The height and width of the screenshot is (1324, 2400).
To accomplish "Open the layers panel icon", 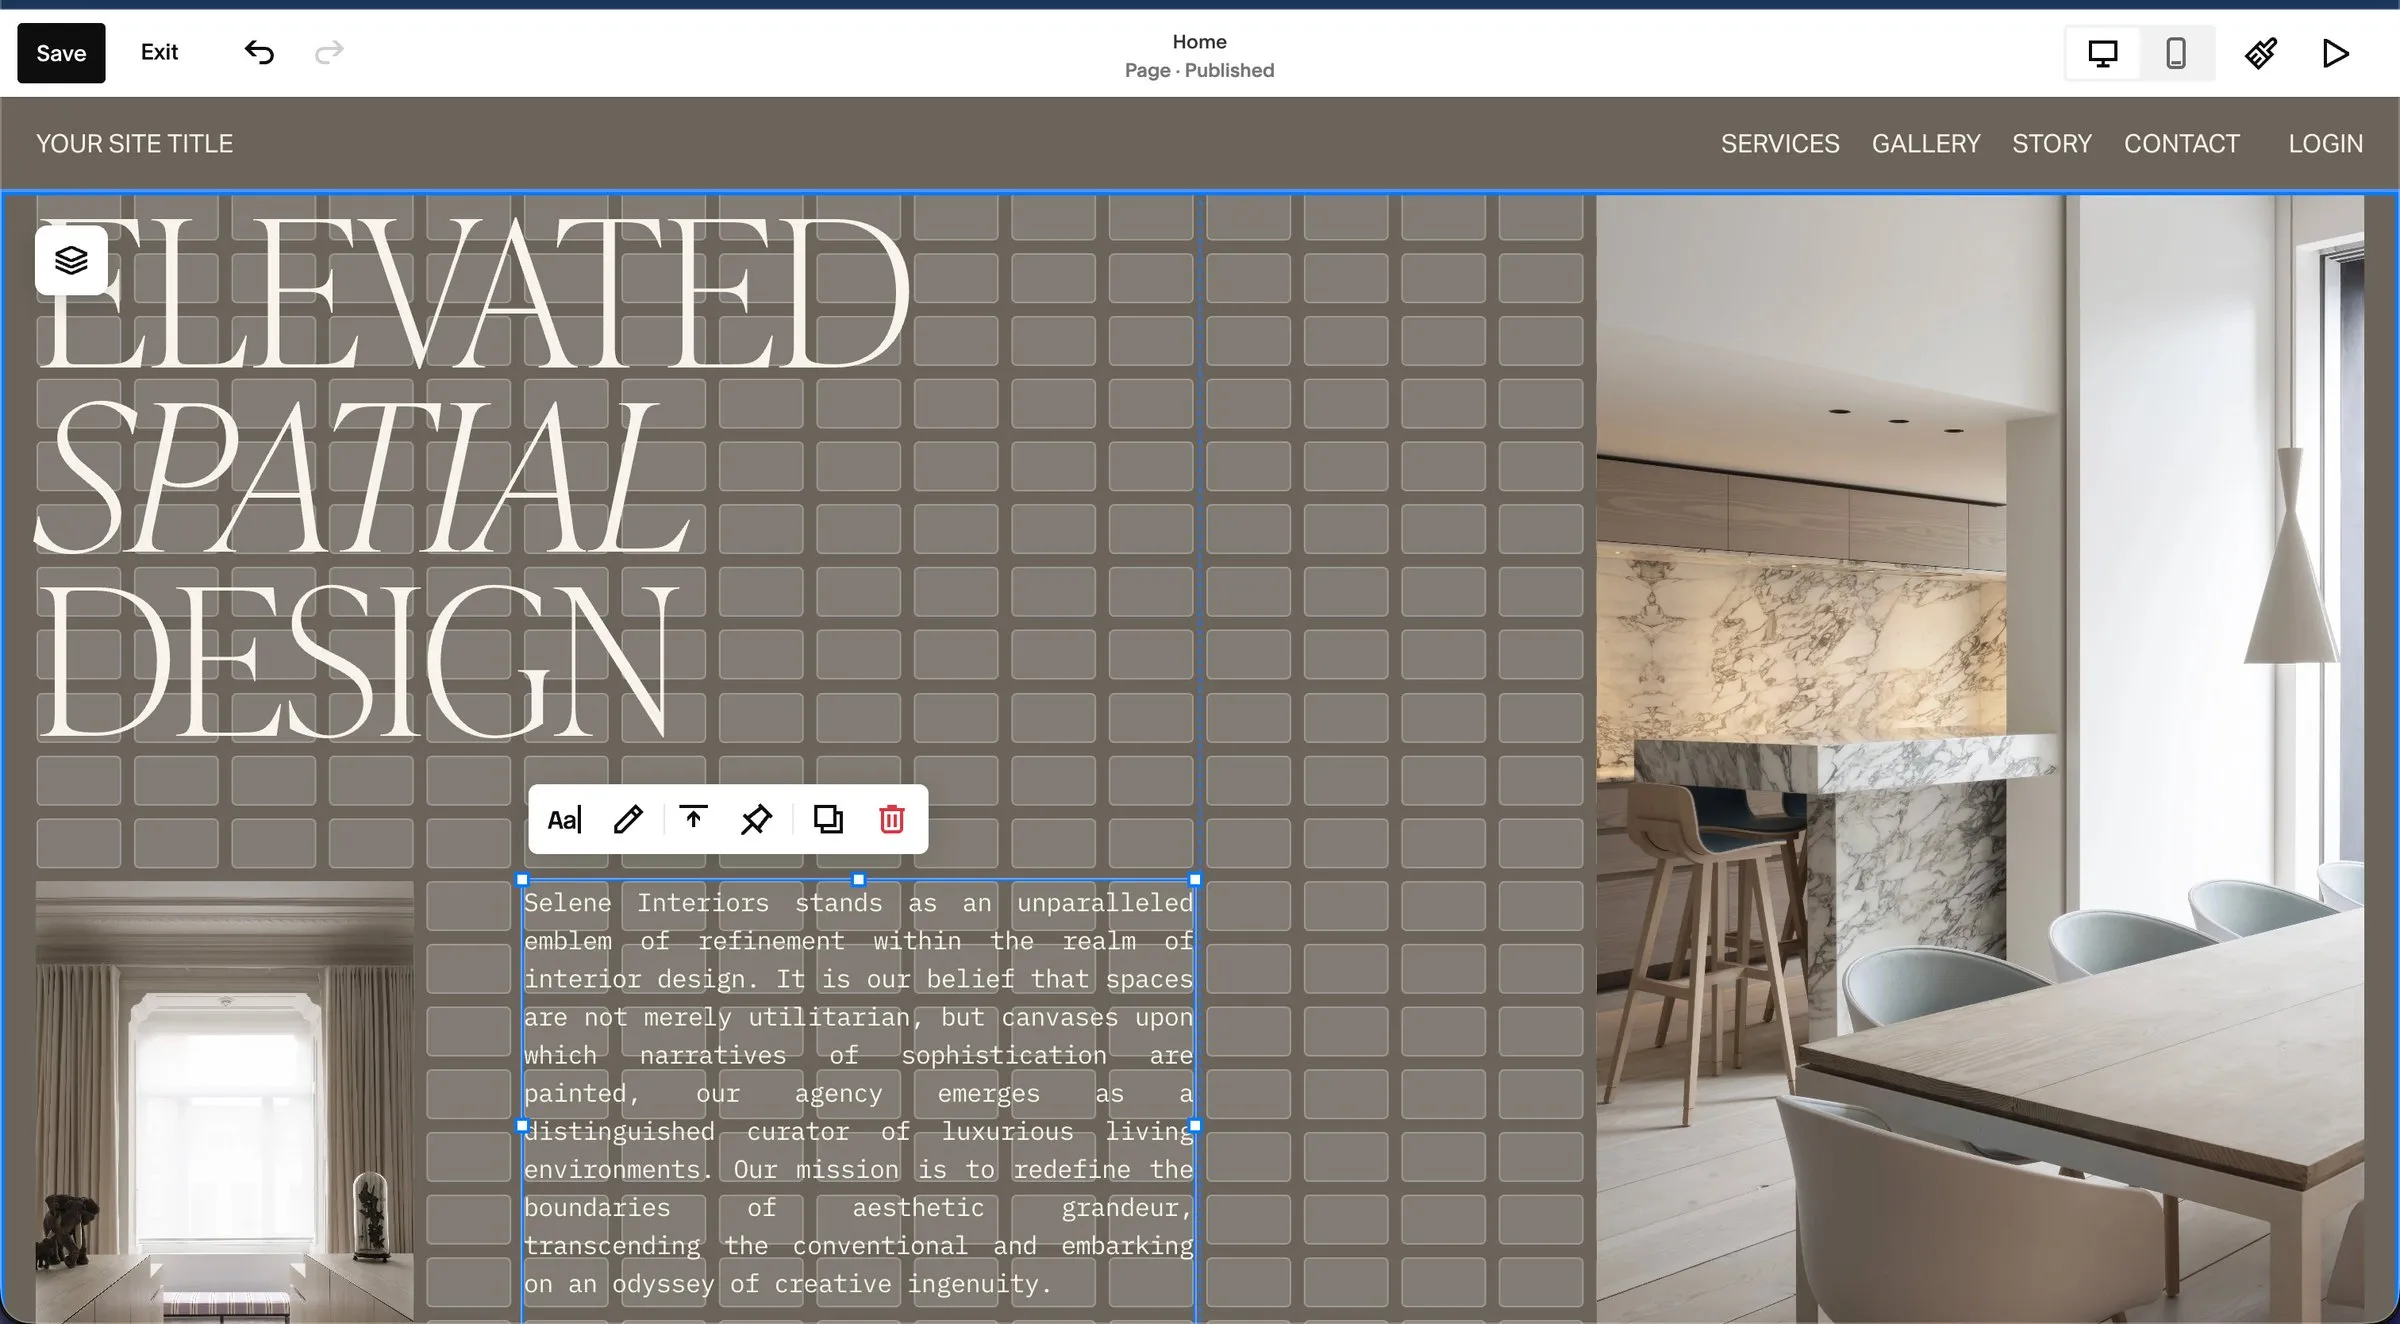I will (x=71, y=260).
